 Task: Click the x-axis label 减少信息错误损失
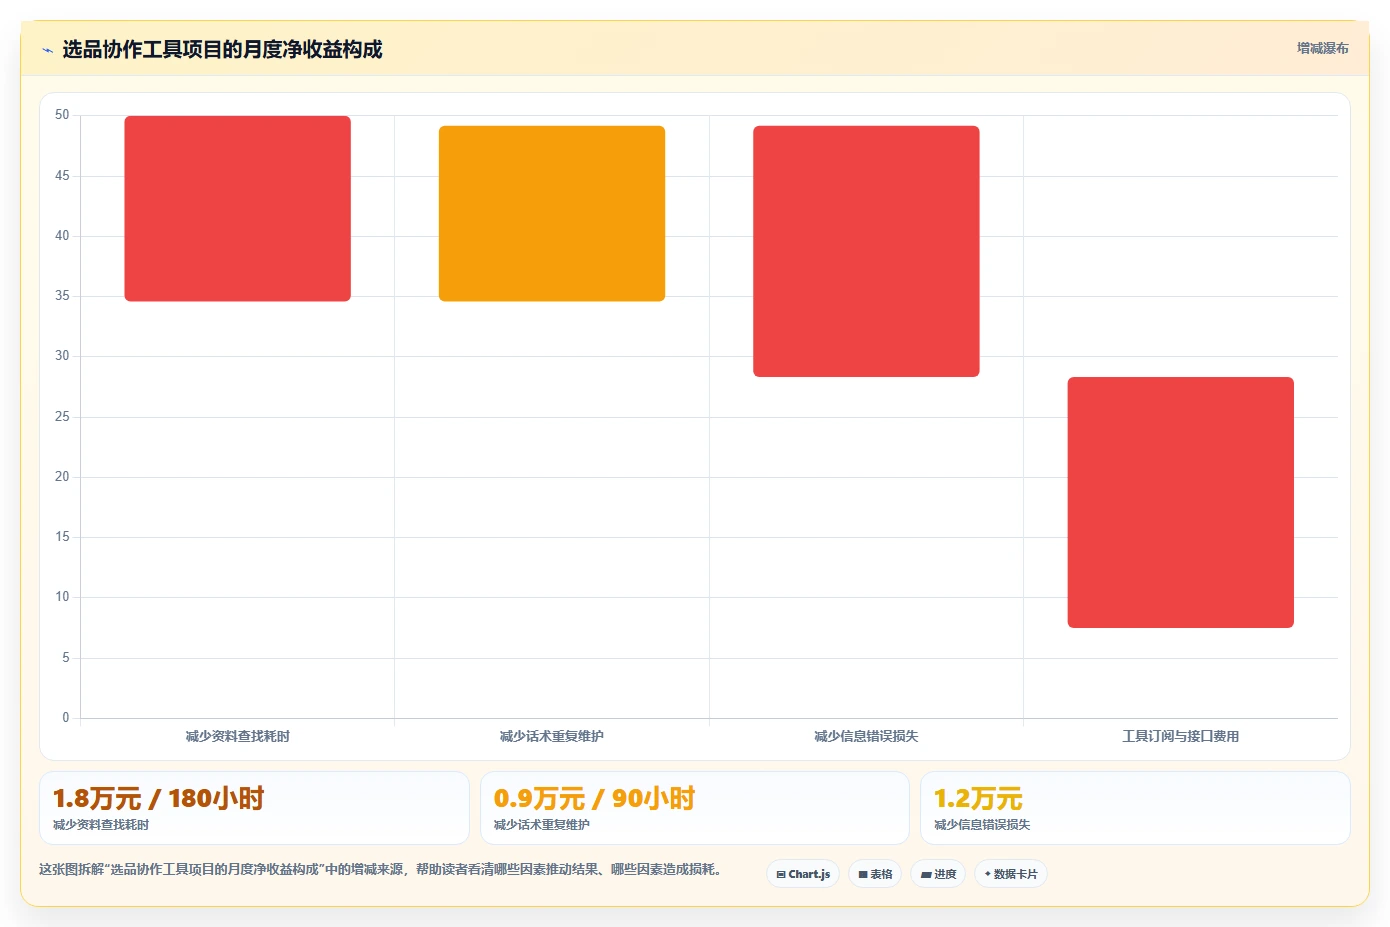pyautogui.click(x=866, y=736)
